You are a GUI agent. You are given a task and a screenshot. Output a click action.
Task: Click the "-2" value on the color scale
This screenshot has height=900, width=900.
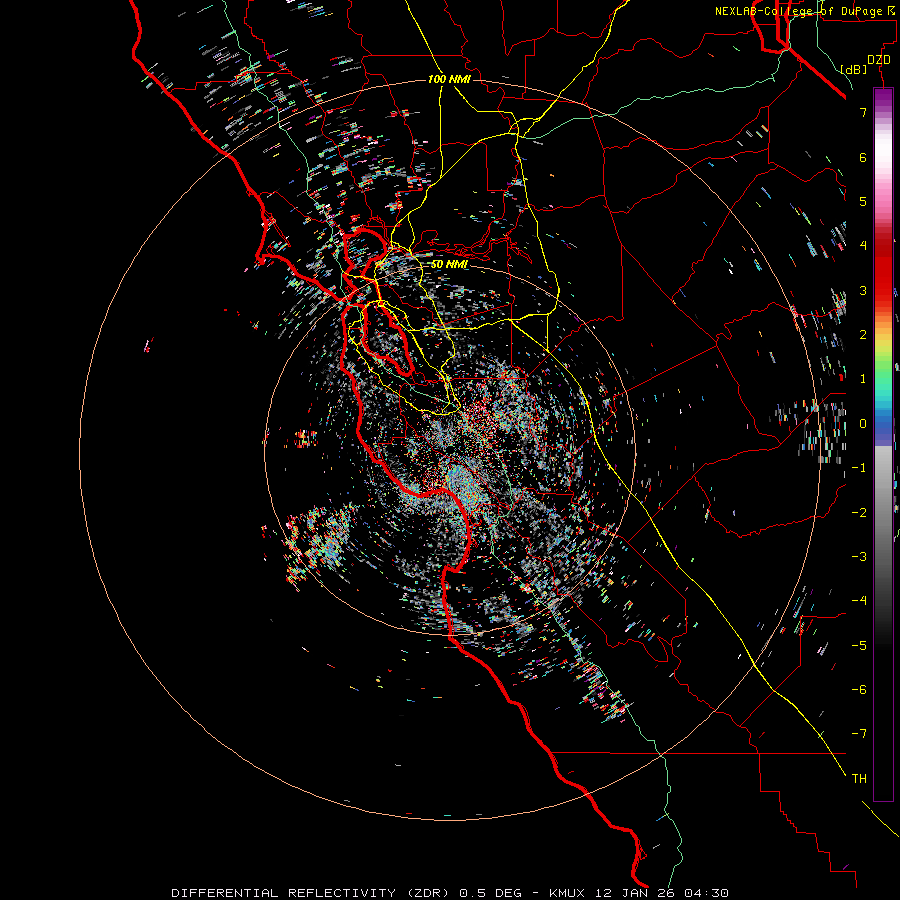pyautogui.click(x=859, y=513)
